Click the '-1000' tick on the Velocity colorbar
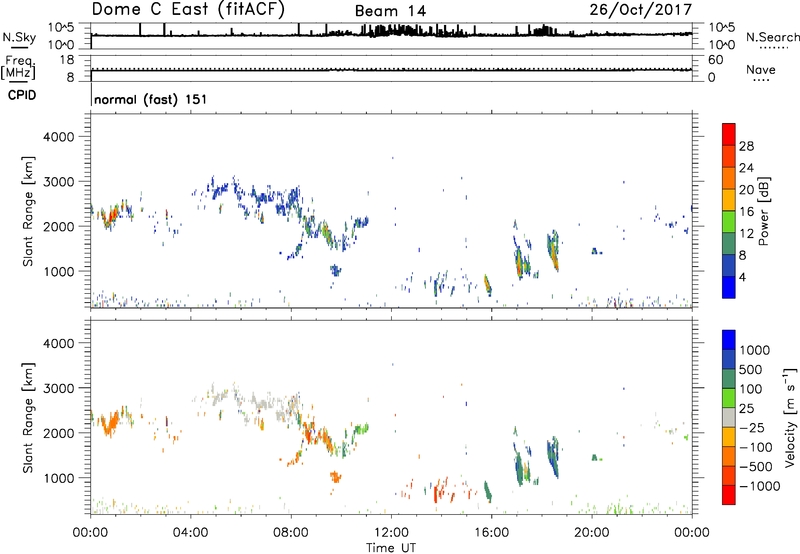 tap(759, 486)
